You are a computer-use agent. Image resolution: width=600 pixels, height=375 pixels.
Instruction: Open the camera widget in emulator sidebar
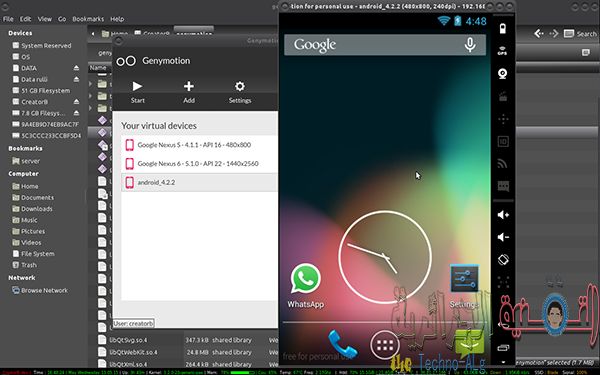[x=503, y=73]
